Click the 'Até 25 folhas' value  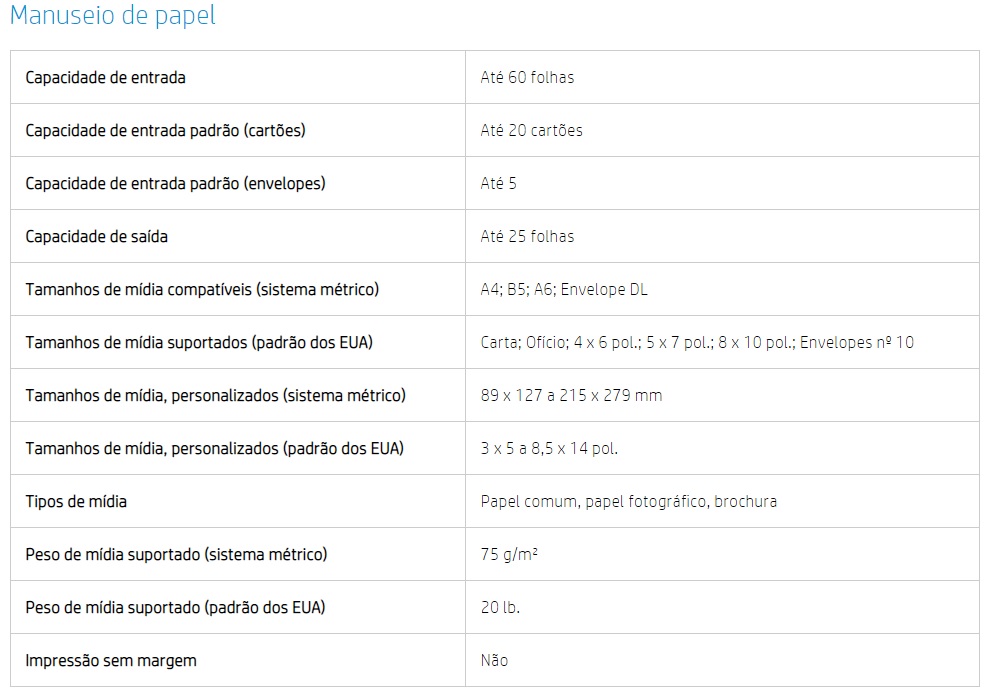pyautogui.click(x=527, y=236)
